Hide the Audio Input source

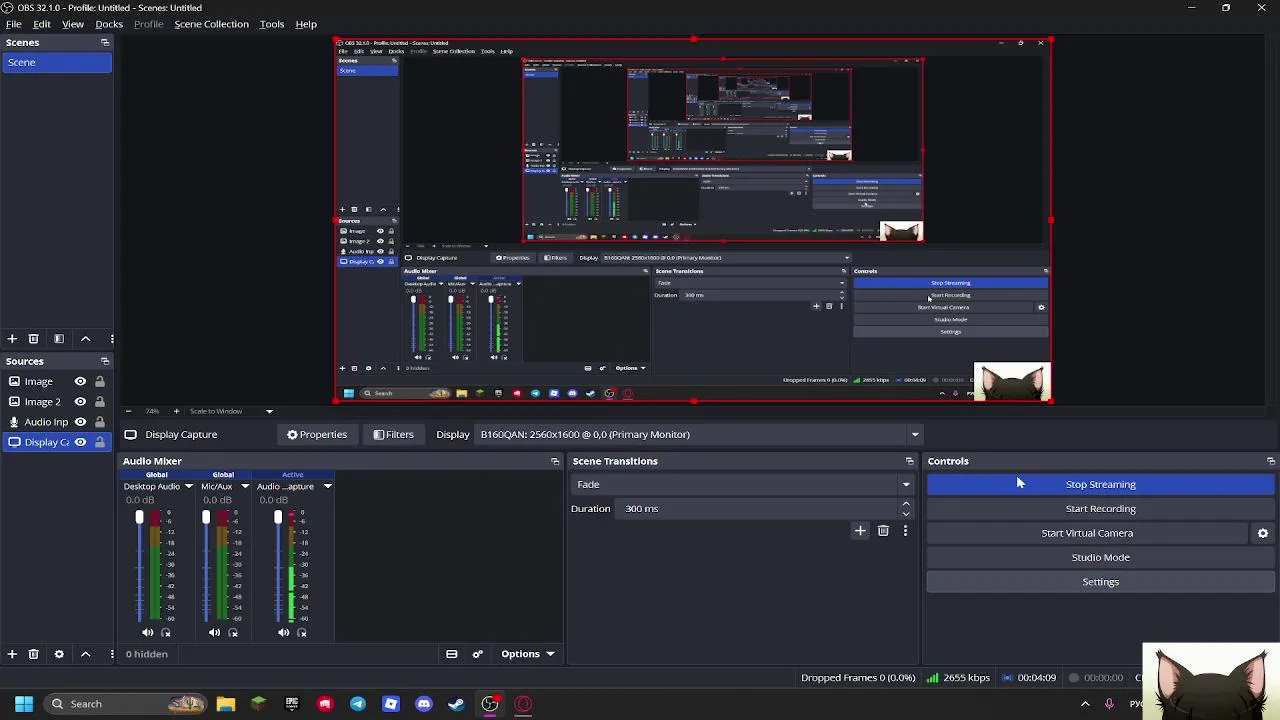[x=80, y=422]
